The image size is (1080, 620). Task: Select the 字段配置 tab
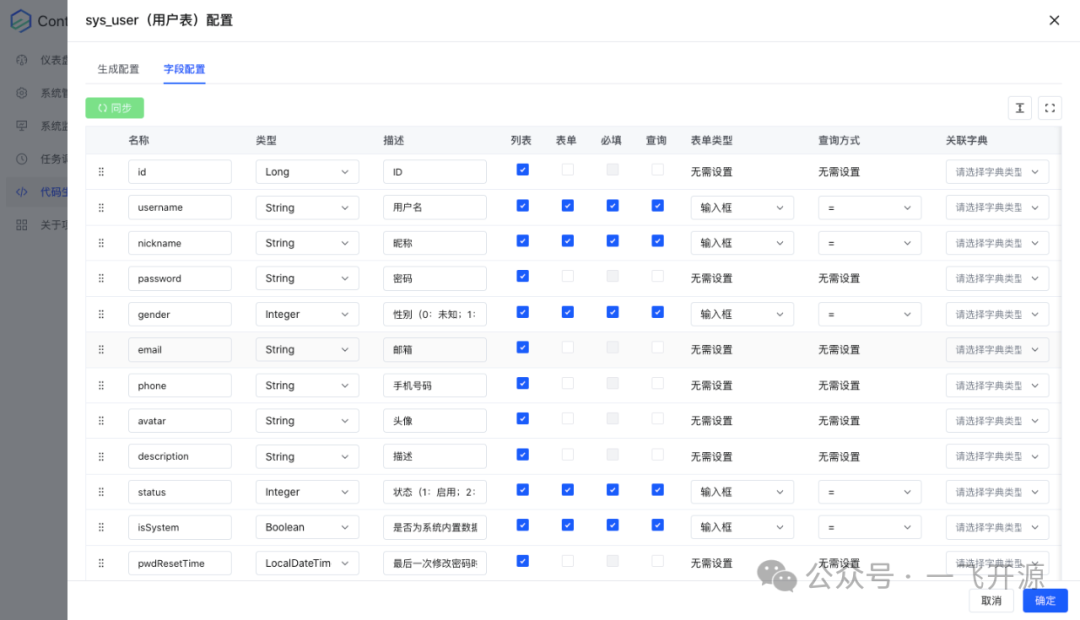(x=186, y=69)
